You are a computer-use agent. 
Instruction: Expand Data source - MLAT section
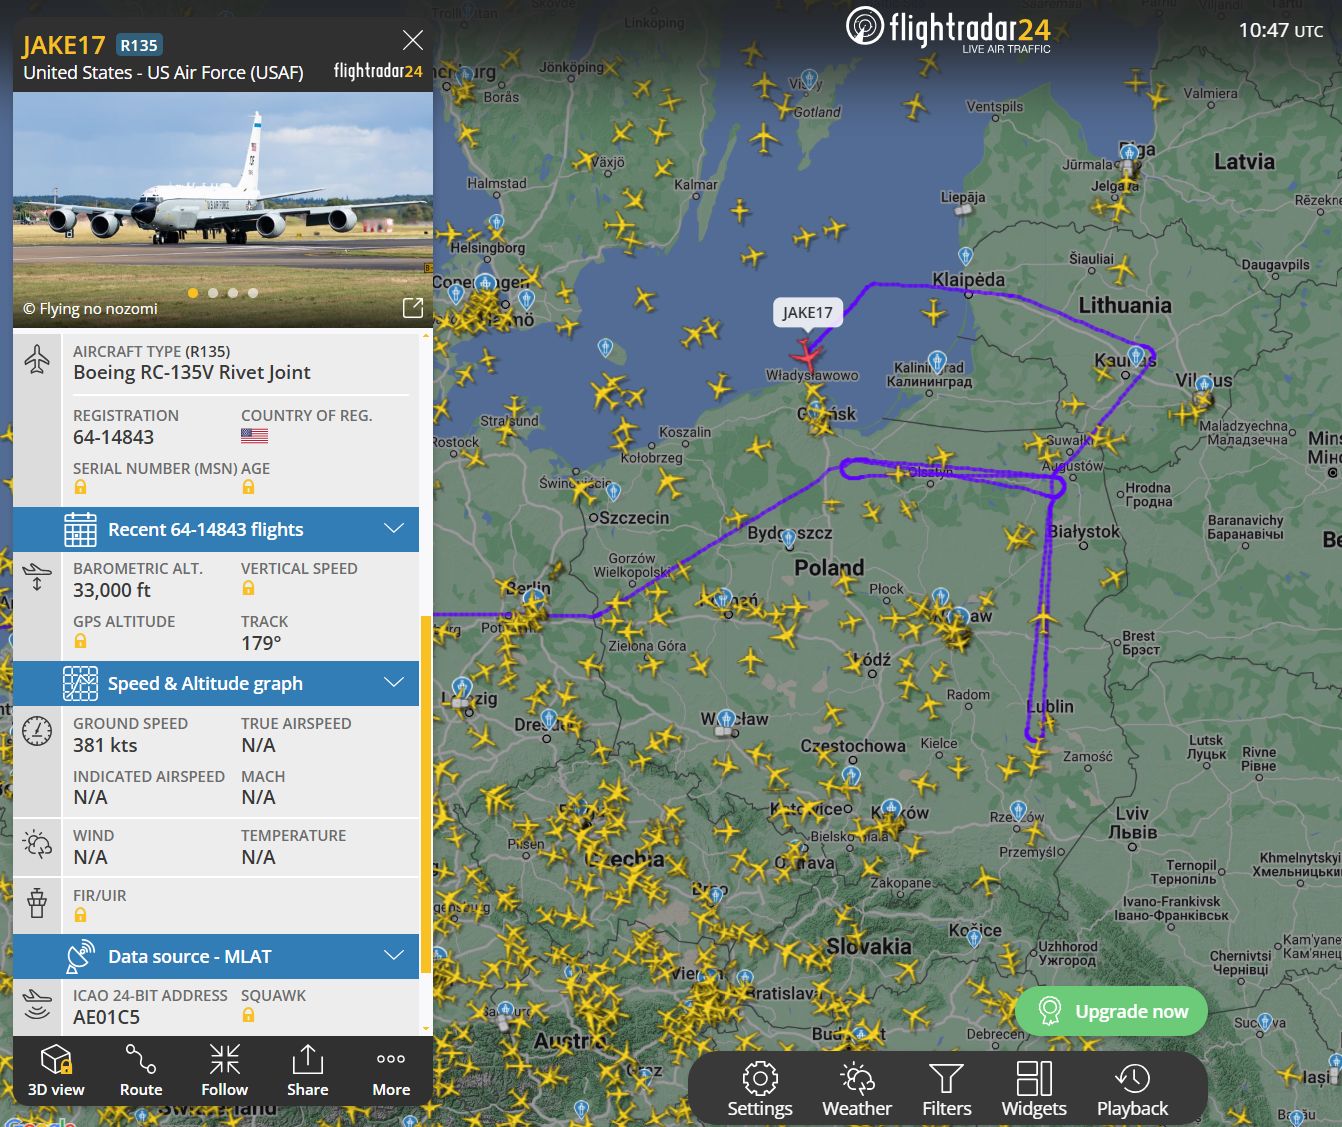click(216, 956)
